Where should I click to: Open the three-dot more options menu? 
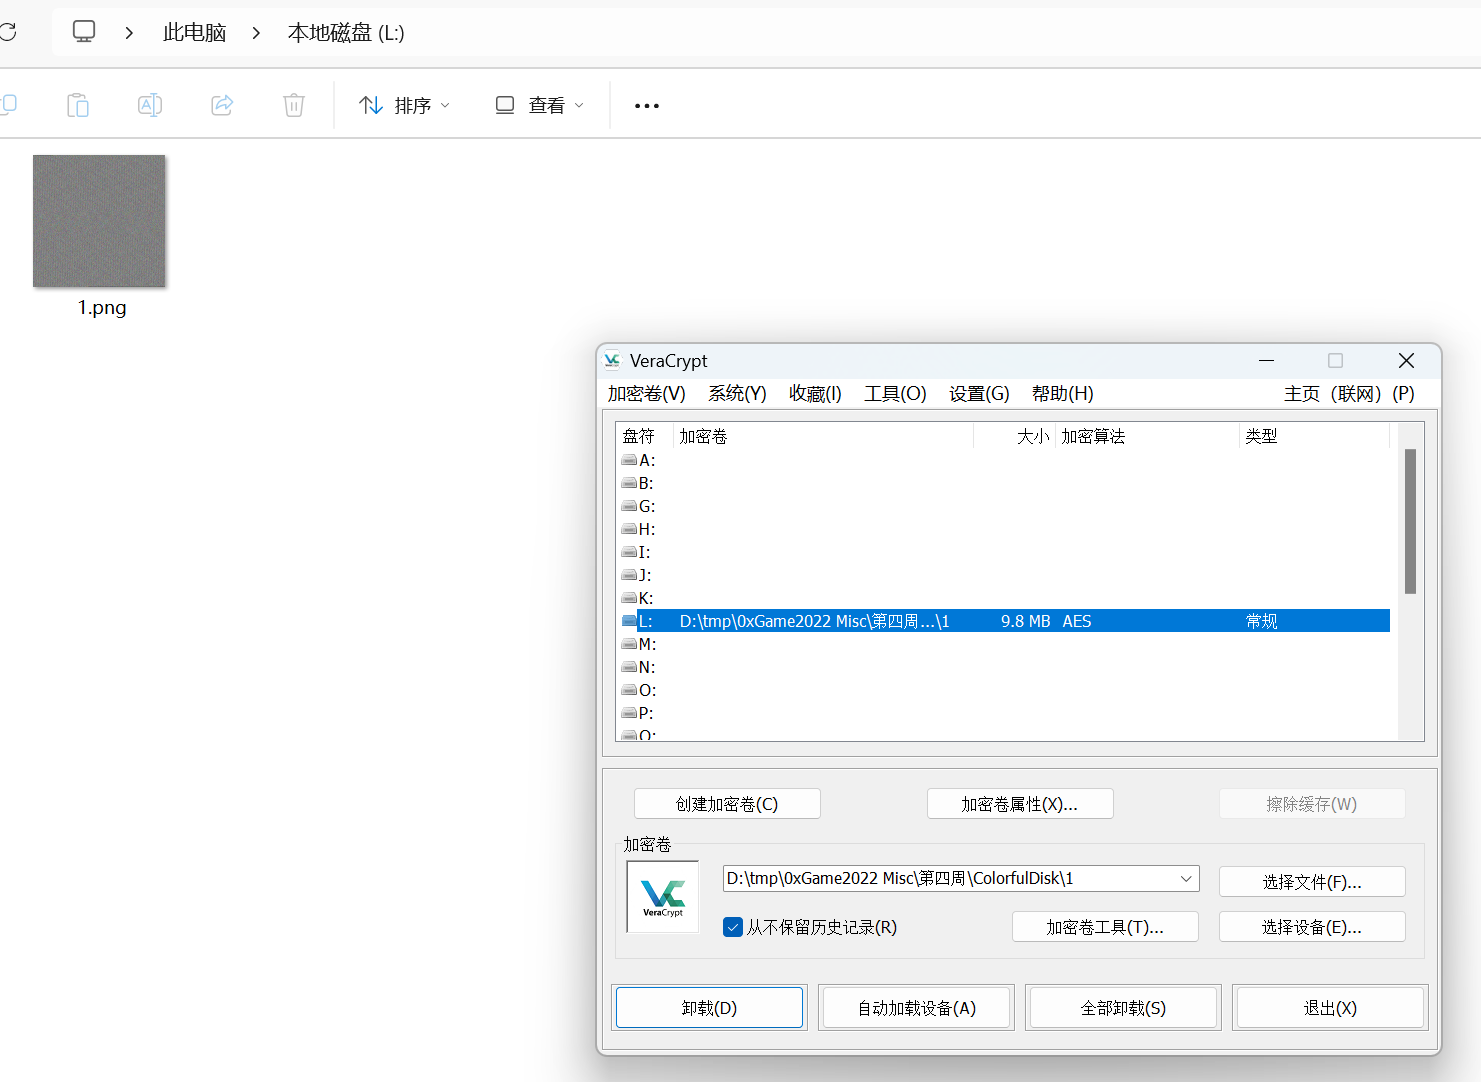pos(647,105)
